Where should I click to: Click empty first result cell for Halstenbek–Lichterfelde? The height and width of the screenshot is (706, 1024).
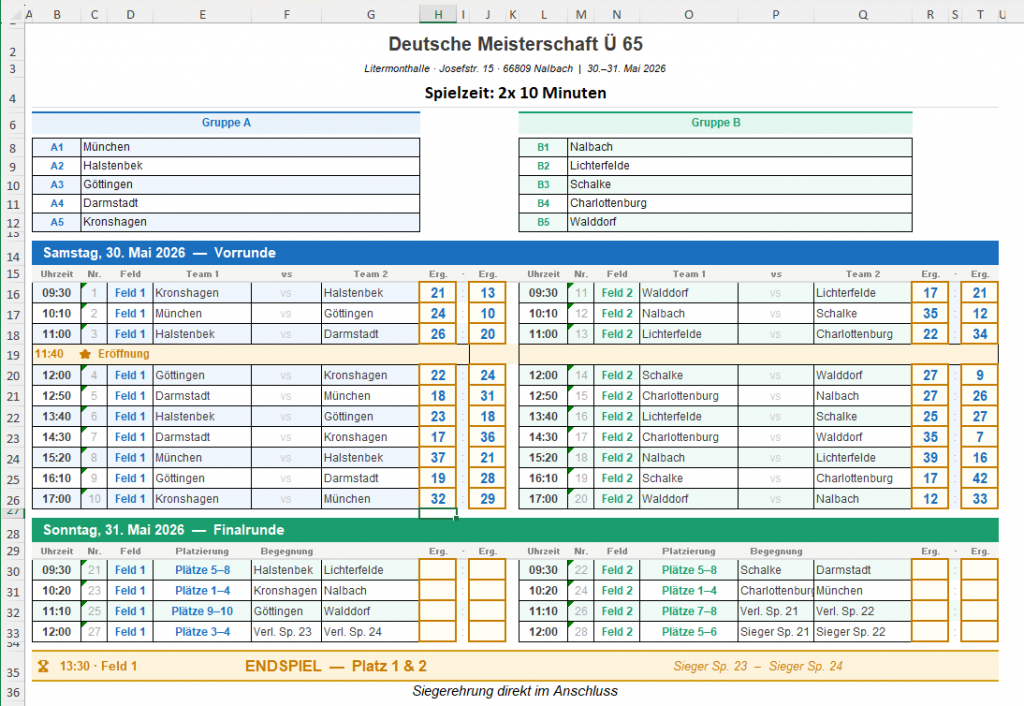[438, 570]
